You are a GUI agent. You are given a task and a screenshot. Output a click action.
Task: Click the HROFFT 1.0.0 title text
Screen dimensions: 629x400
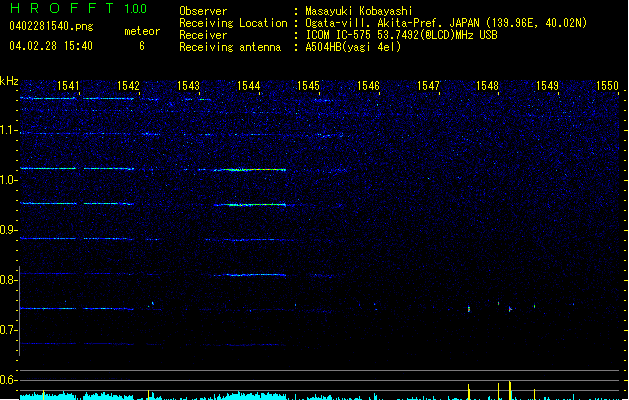coord(79,8)
